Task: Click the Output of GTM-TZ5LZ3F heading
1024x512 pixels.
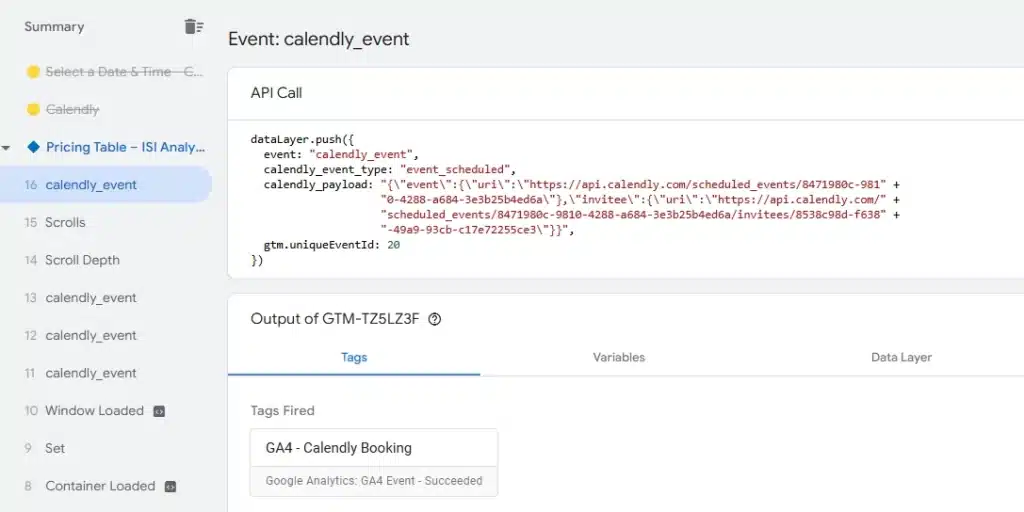Action: click(x=335, y=319)
